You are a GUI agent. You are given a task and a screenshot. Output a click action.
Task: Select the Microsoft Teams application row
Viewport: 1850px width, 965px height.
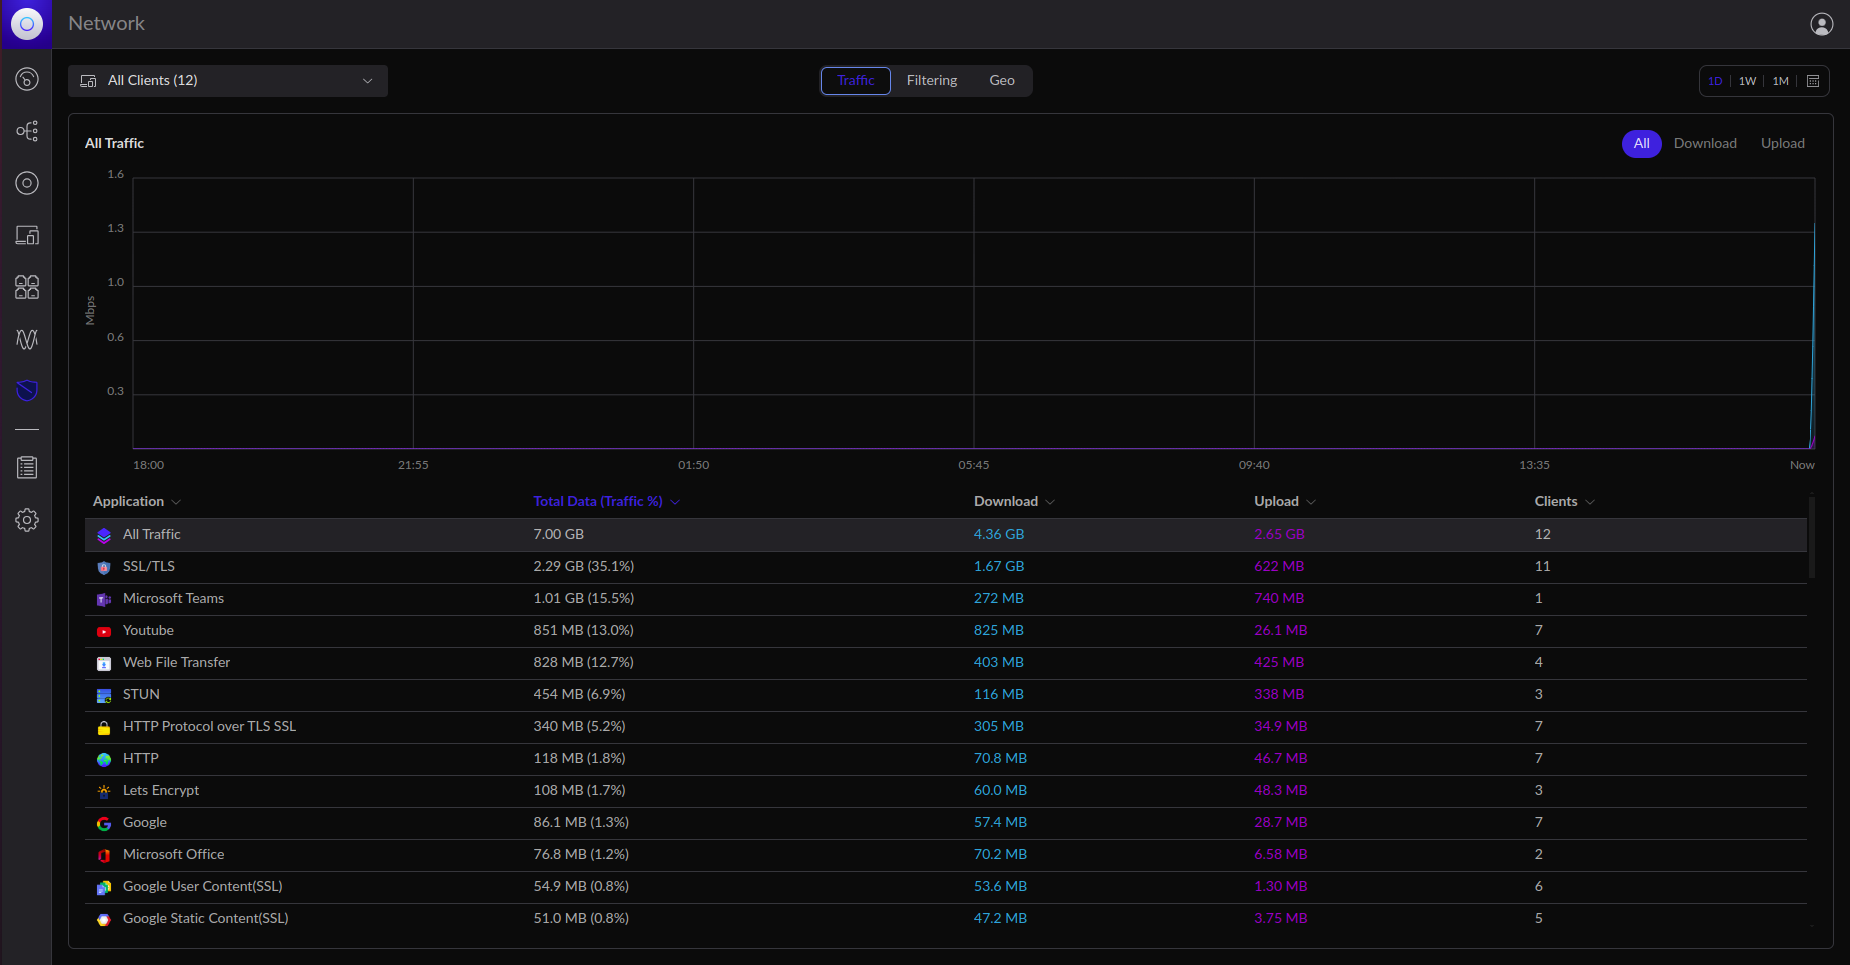pyautogui.click(x=173, y=598)
